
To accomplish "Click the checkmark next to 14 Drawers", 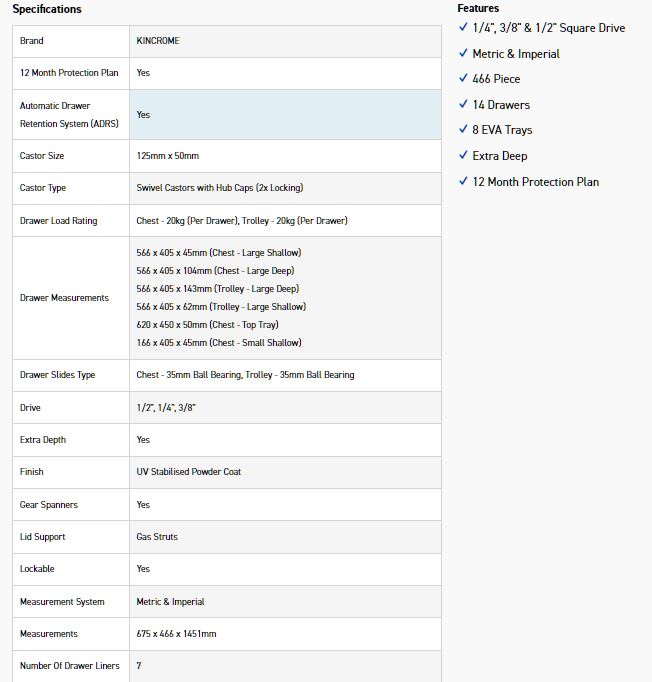I will coord(463,104).
